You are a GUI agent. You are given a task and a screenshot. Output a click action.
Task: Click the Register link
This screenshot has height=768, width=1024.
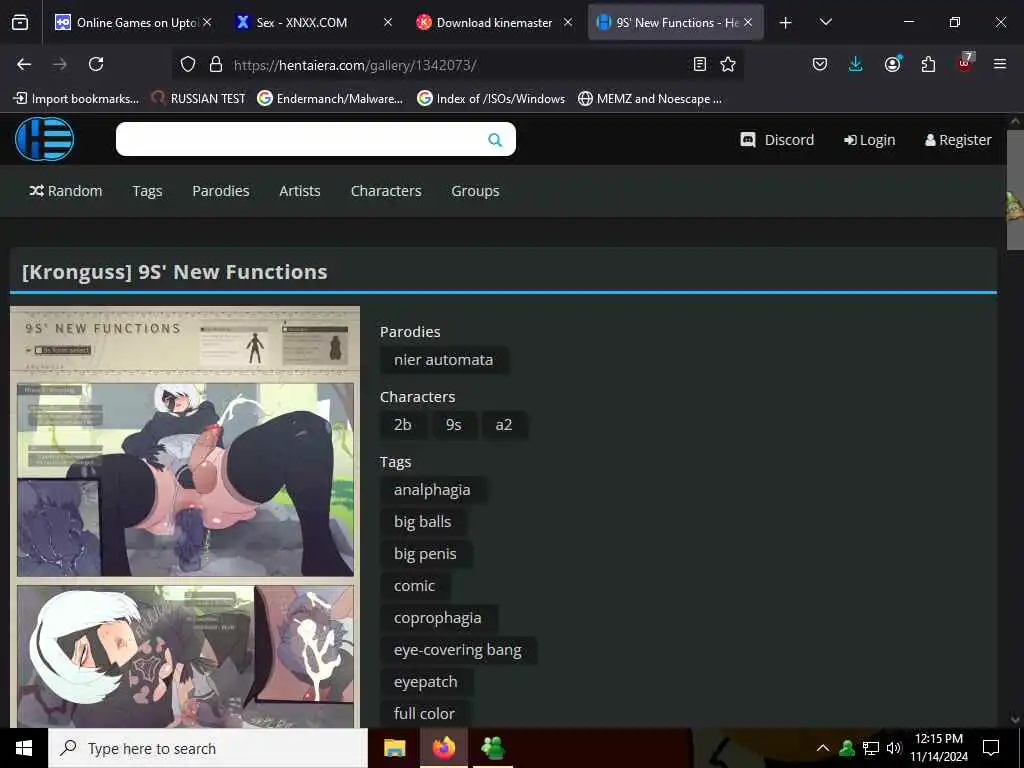958,140
